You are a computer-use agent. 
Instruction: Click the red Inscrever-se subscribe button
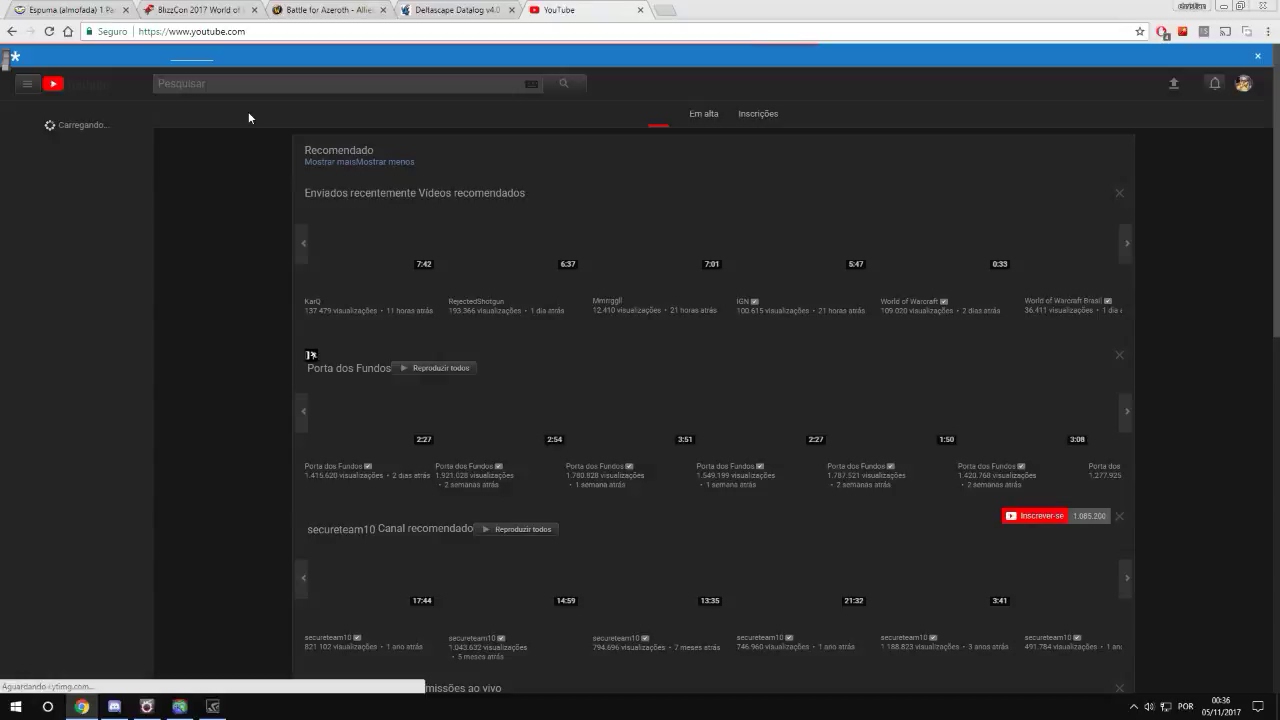pyautogui.click(x=1035, y=516)
